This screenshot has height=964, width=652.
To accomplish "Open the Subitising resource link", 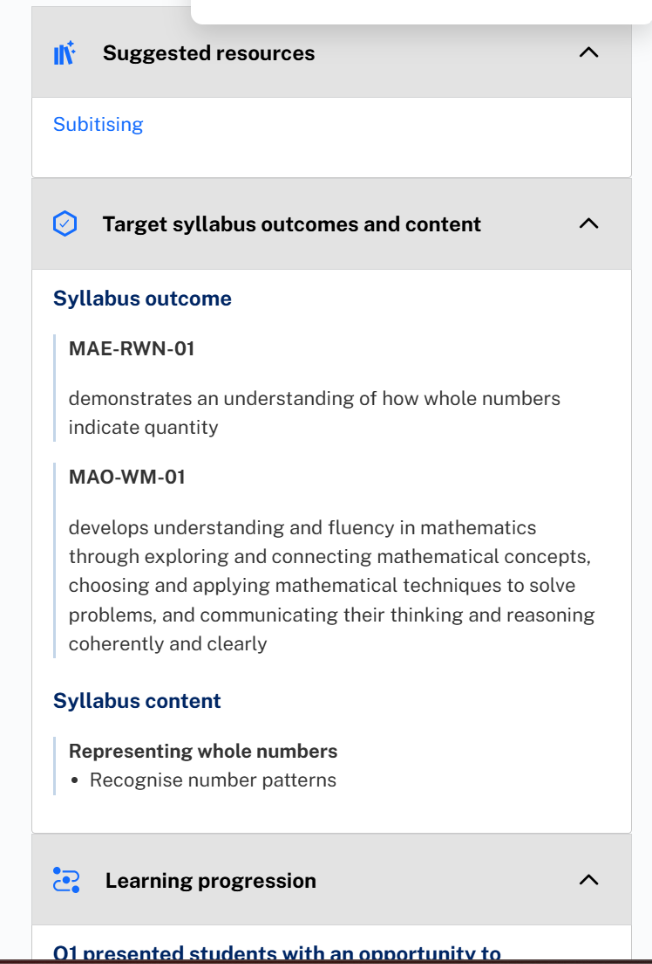I will click(x=98, y=124).
